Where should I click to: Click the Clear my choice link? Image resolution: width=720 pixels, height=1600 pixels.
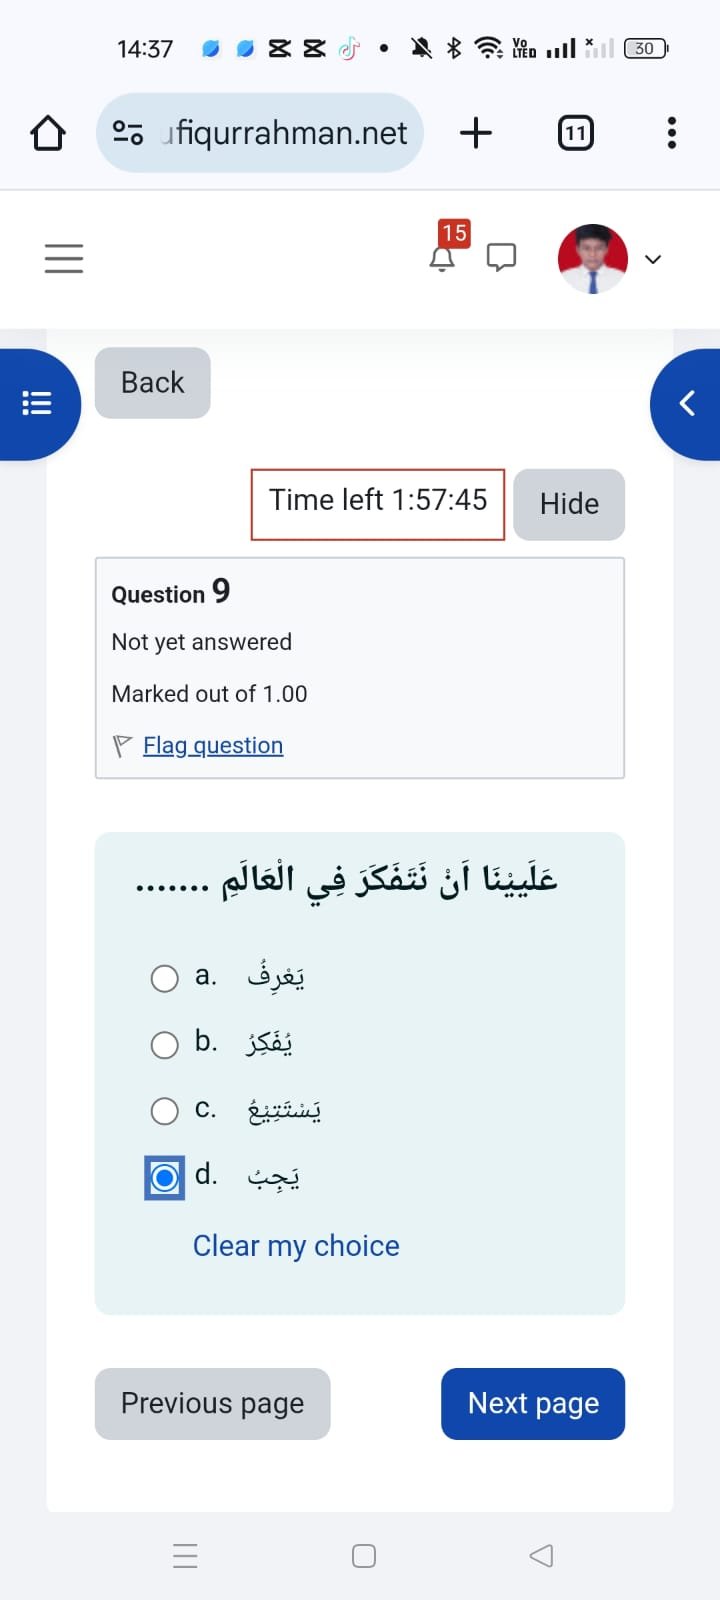point(296,1246)
